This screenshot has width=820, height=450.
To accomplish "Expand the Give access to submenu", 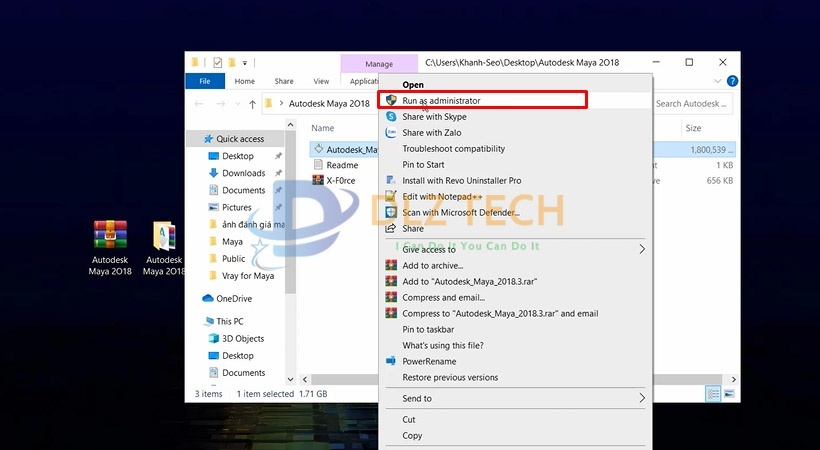I will click(642, 249).
